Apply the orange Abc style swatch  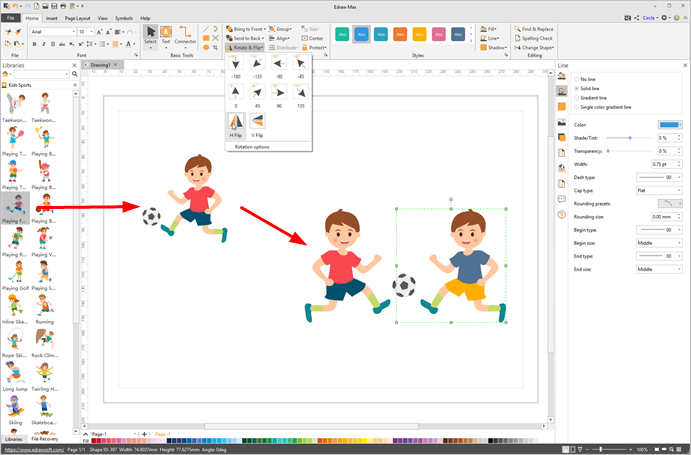coord(400,34)
